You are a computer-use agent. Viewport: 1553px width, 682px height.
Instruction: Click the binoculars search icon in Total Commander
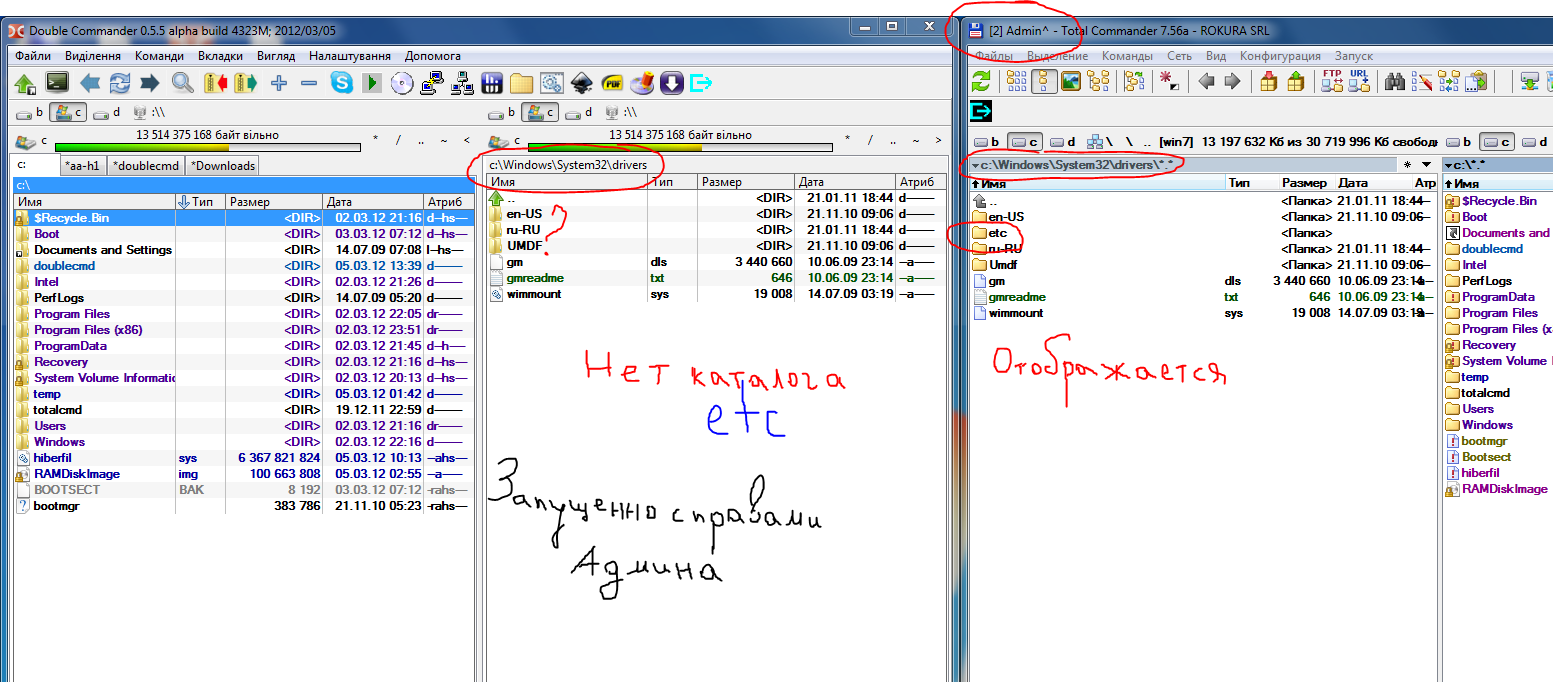(1395, 82)
